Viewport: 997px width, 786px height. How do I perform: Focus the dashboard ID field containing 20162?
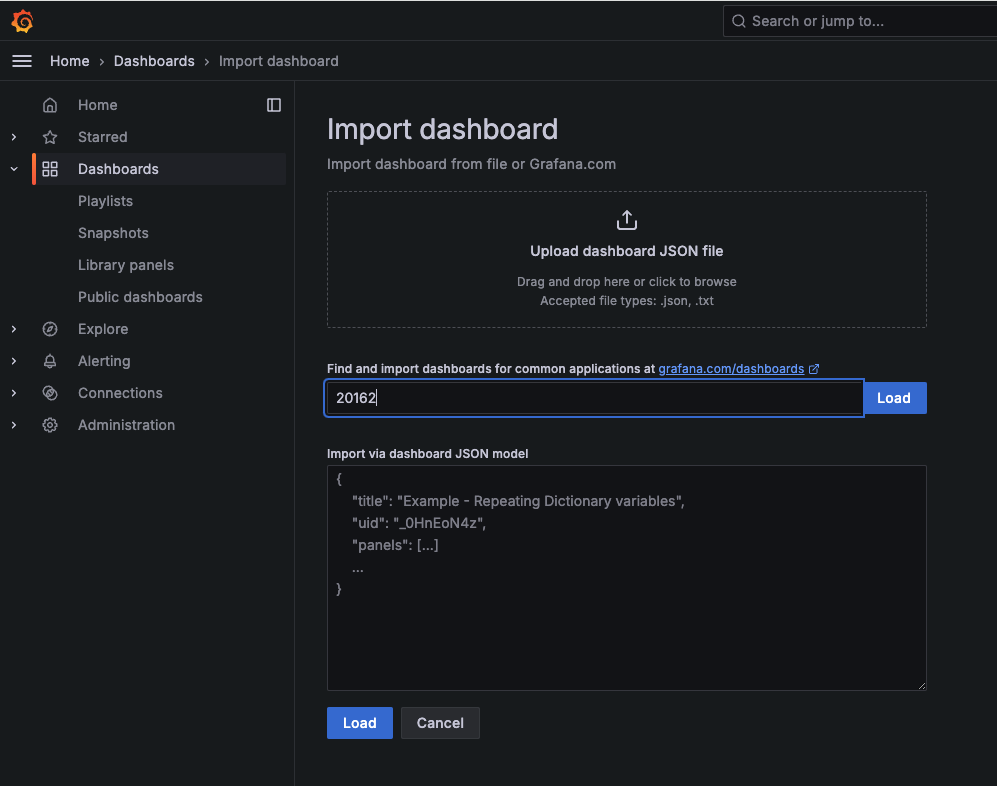[594, 398]
